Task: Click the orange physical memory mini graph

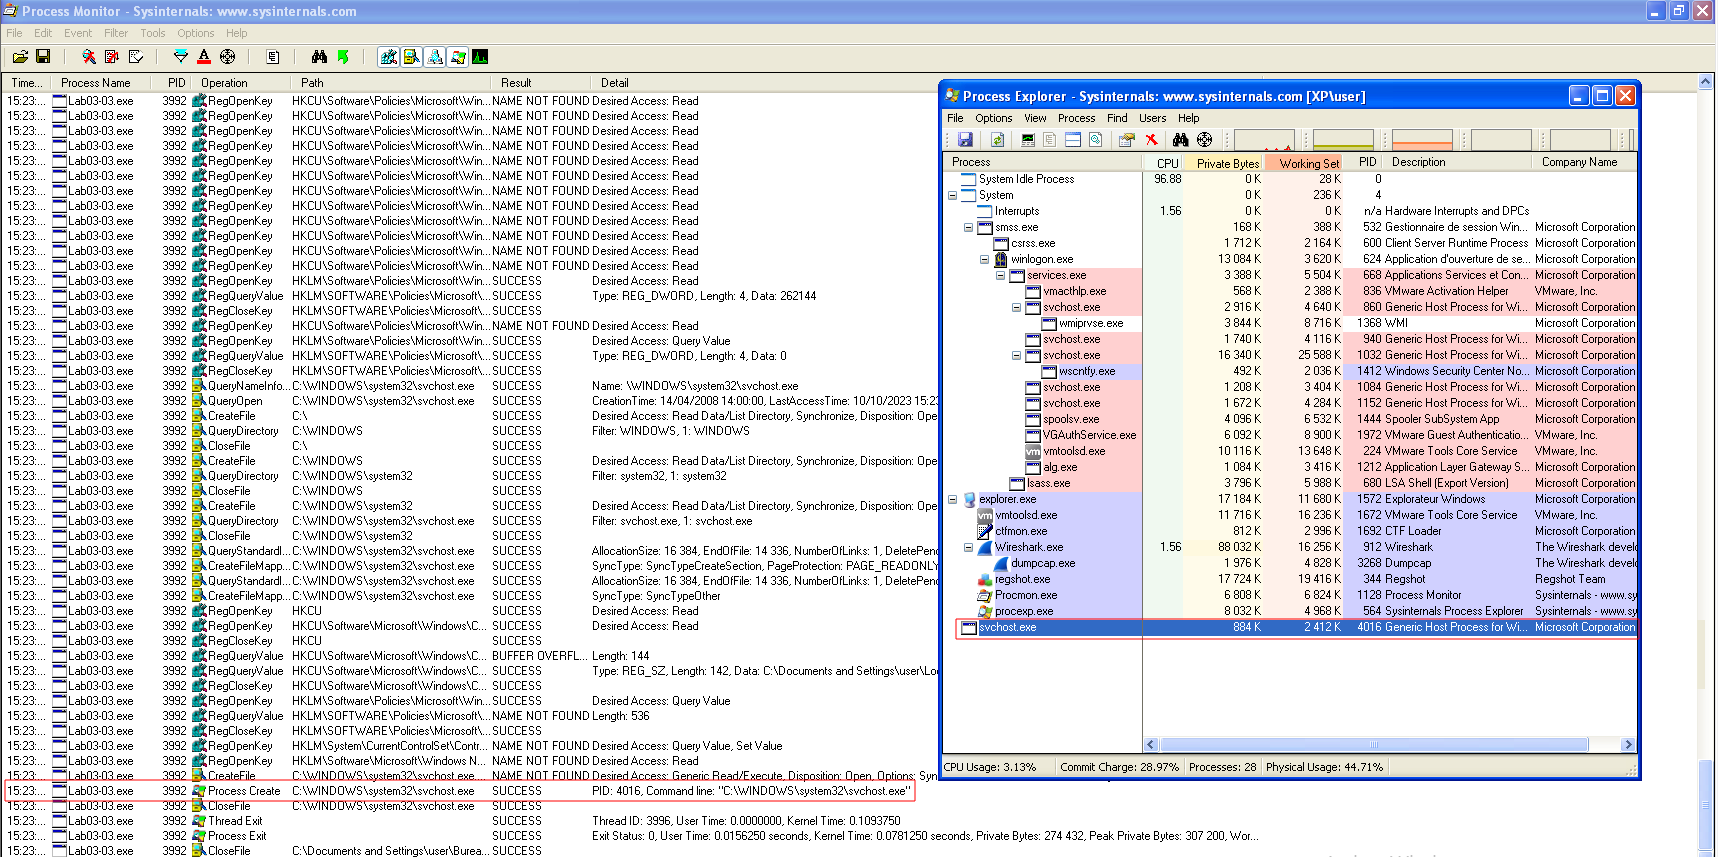Action: coord(1422,140)
